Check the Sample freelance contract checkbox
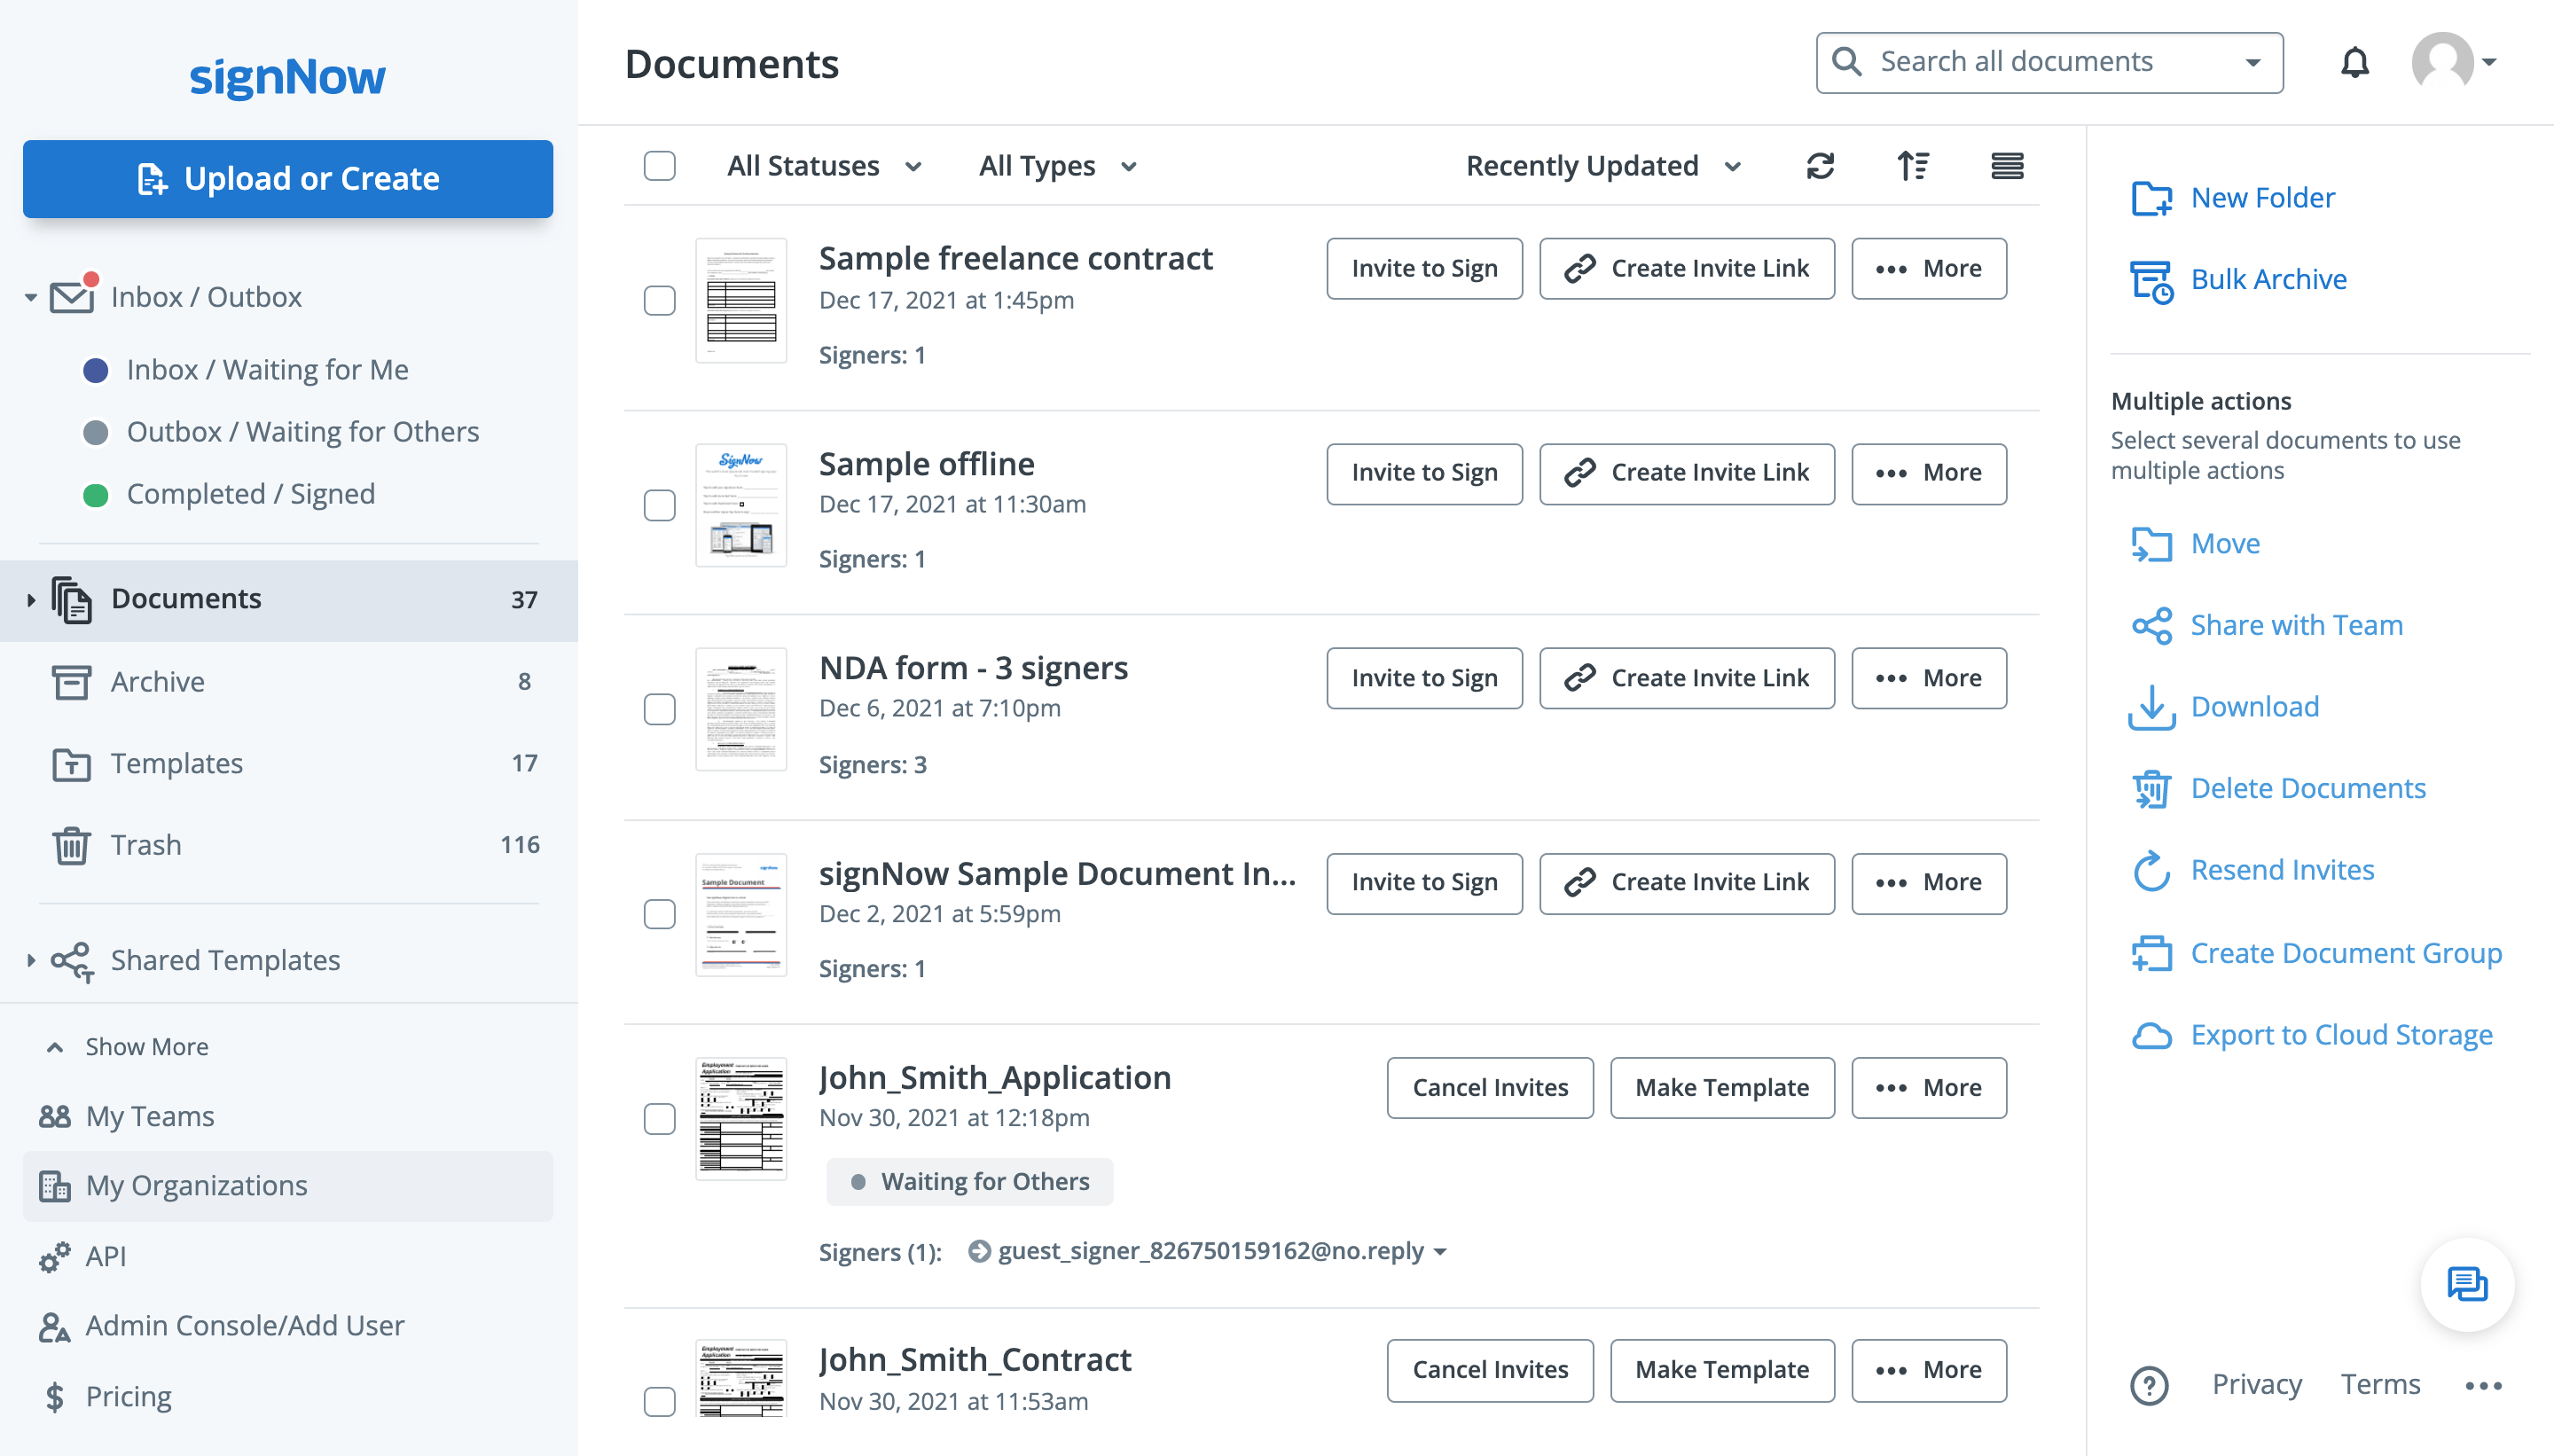The height and width of the screenshot is (1456, 2554). (x=659, y=300)
